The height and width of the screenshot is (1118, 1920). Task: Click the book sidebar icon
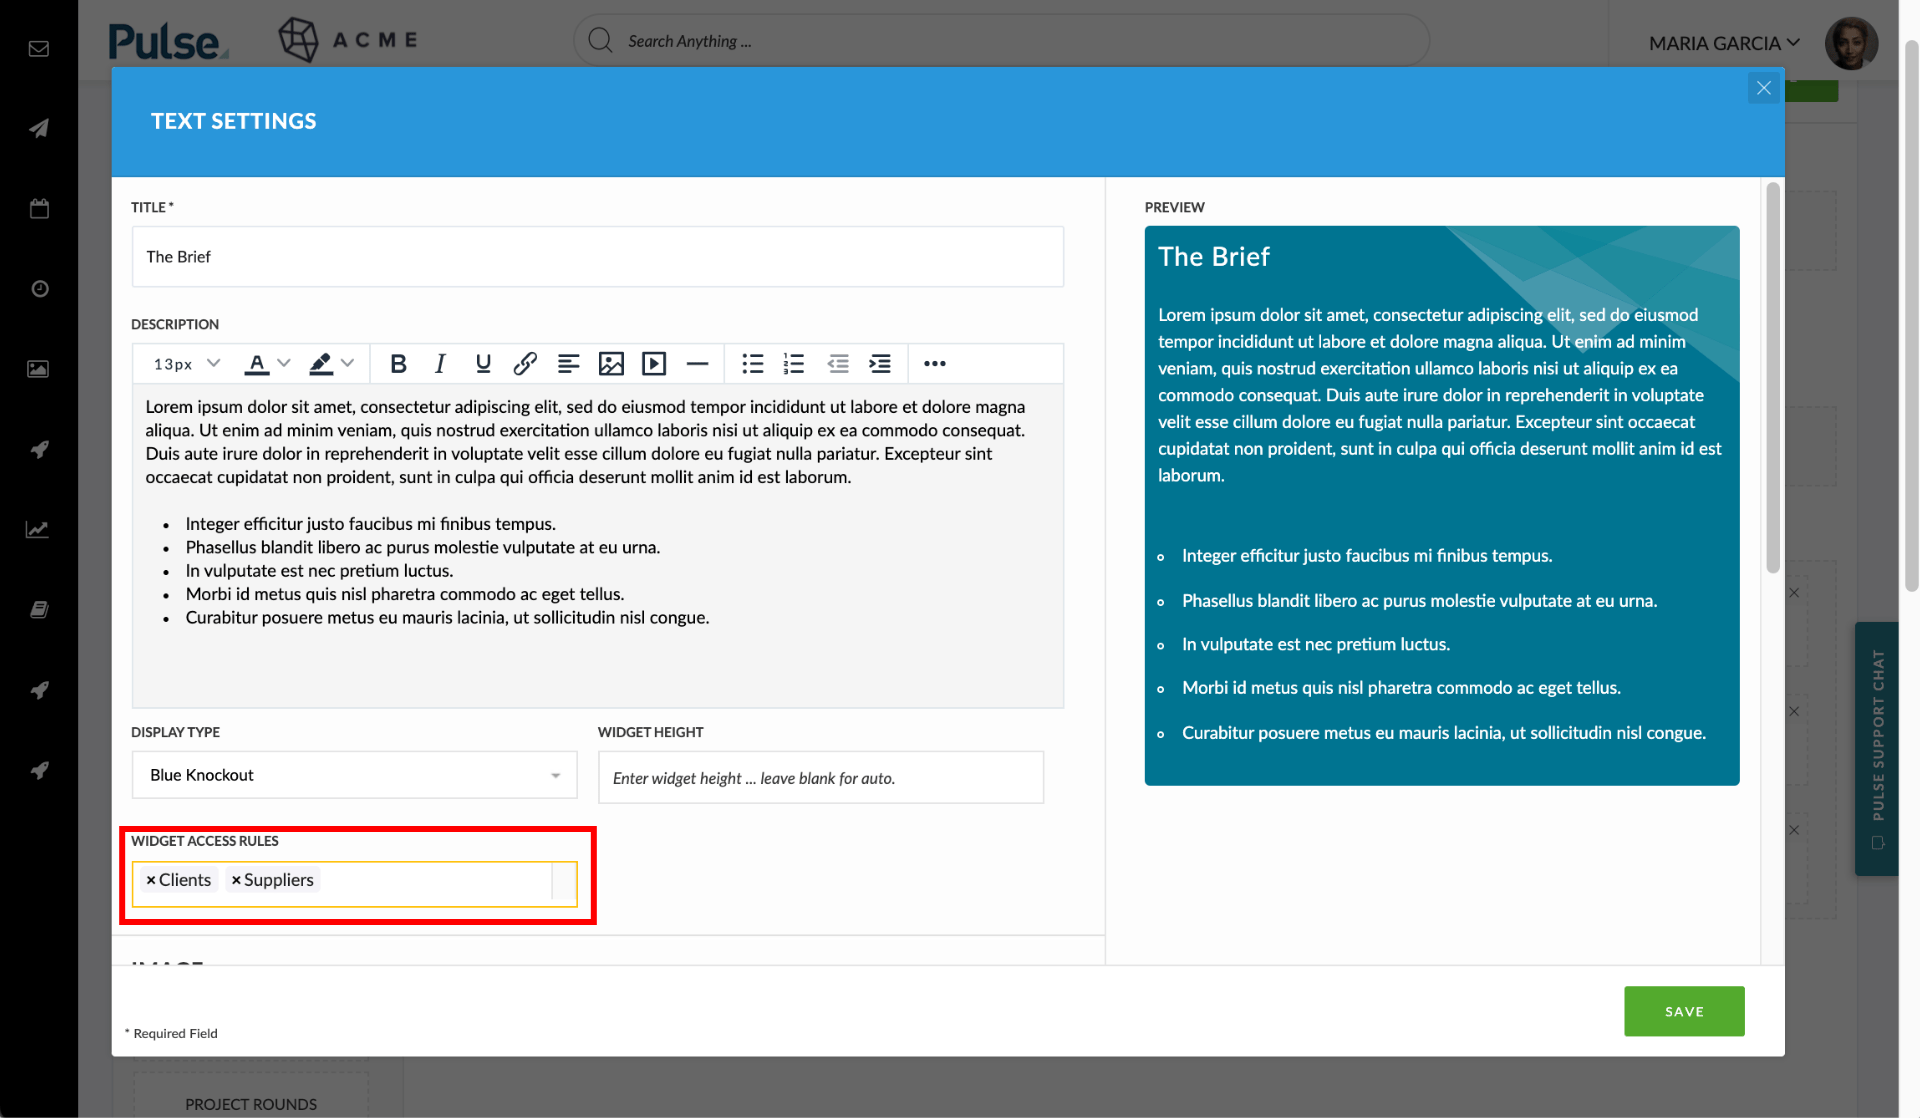pyautogui.click(x=39, y=609)
